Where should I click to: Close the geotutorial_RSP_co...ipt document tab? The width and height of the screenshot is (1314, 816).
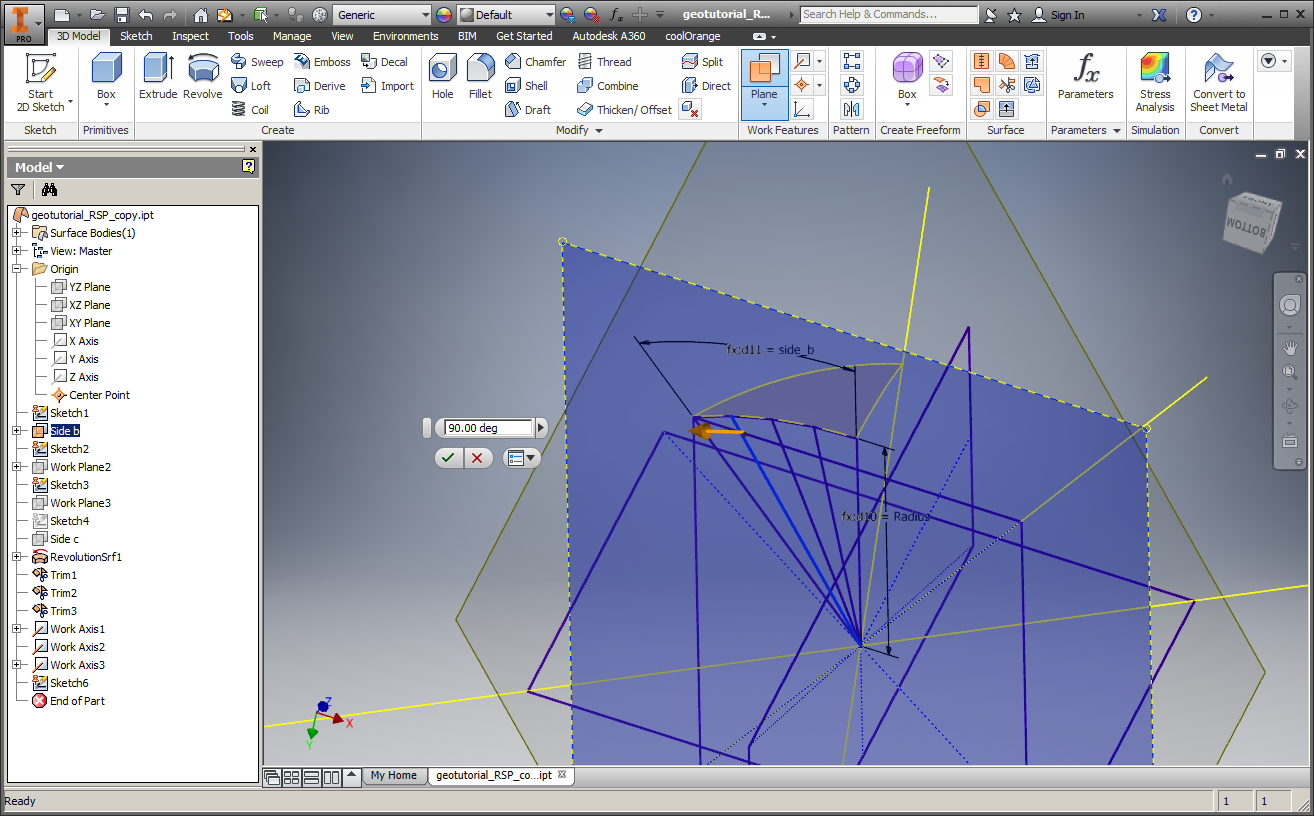tap(562, 775)
